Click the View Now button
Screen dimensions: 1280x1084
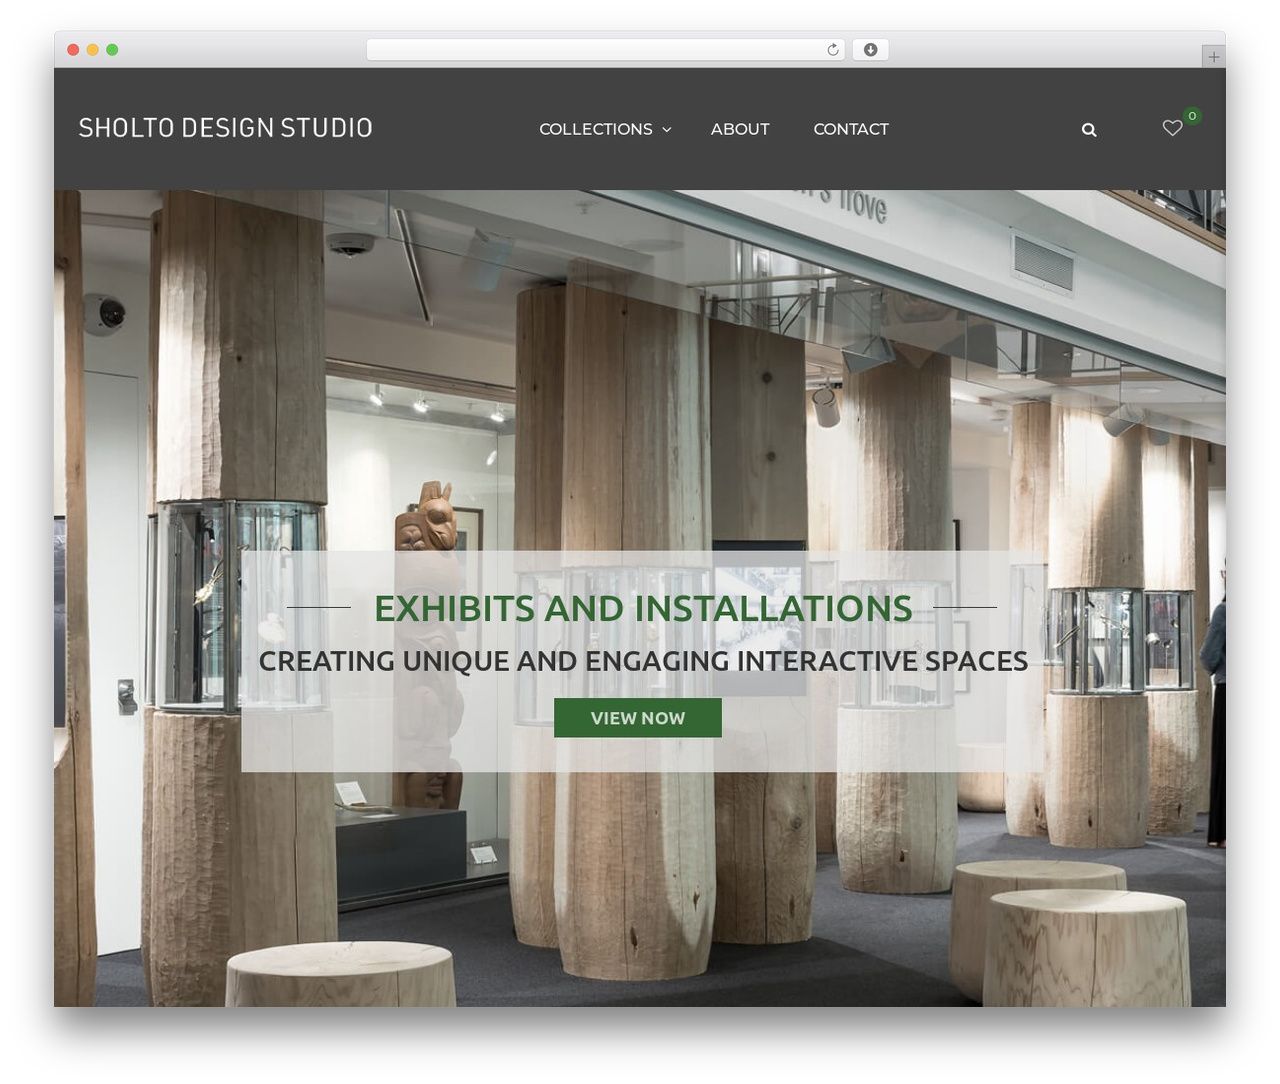point(638,718)
